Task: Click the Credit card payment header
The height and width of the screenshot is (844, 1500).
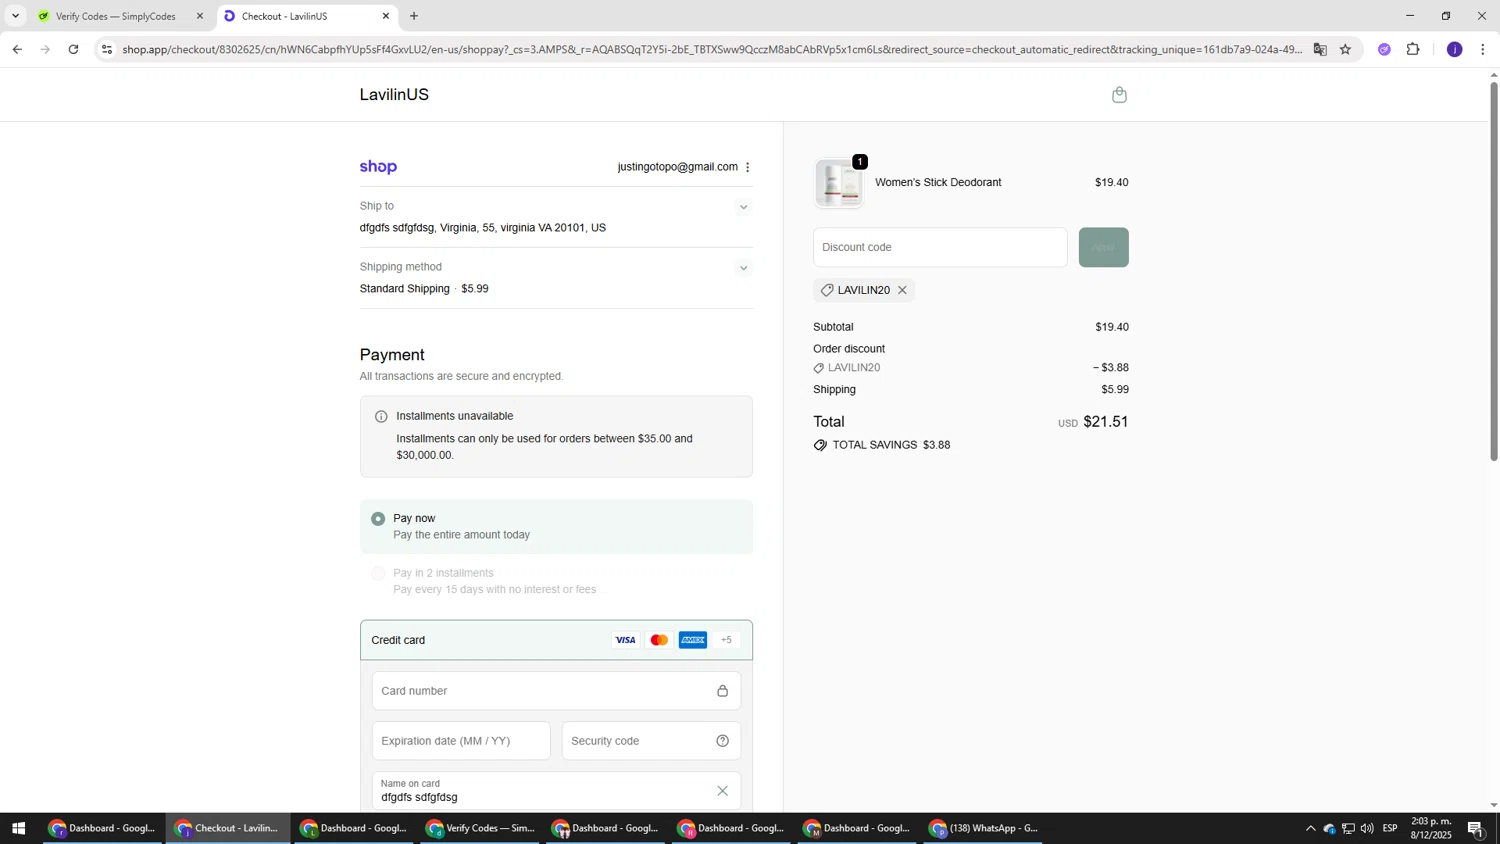Action: (x=556, y=640)
